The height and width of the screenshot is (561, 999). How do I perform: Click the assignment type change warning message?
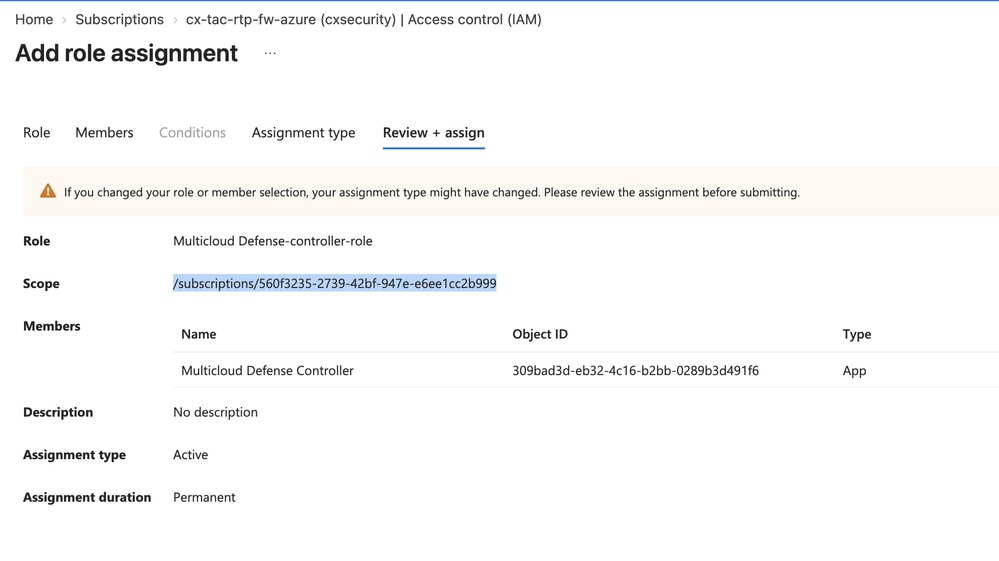tap(431, 192)
